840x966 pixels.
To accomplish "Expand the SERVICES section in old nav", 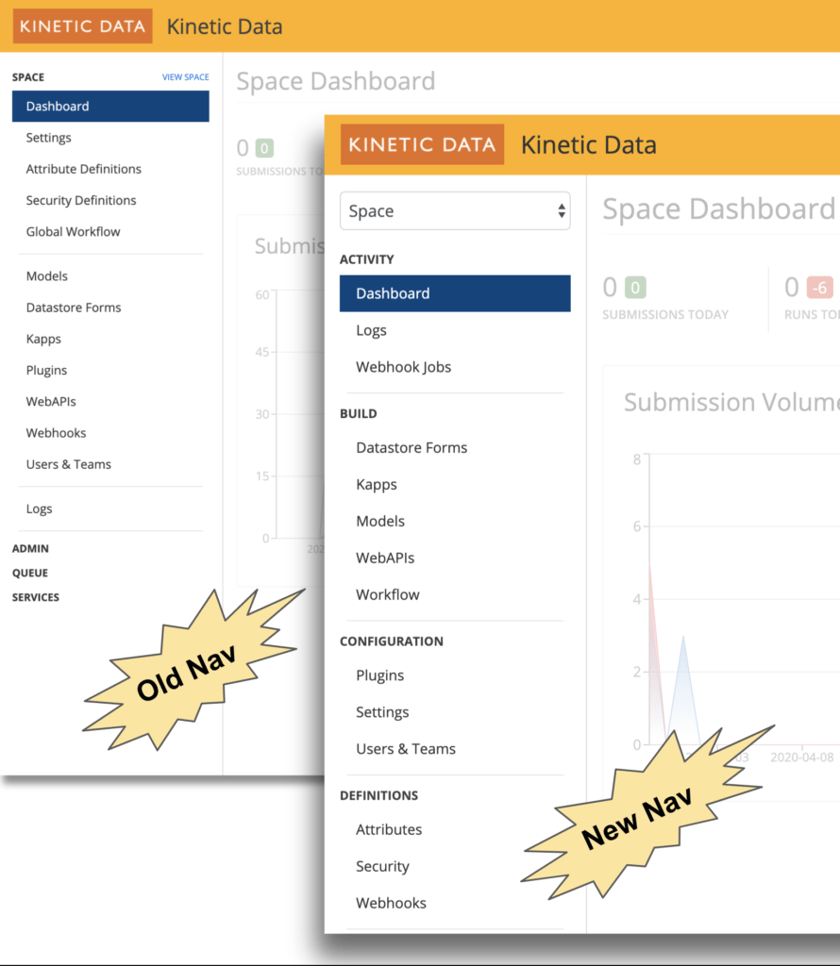I will (36, 597).
